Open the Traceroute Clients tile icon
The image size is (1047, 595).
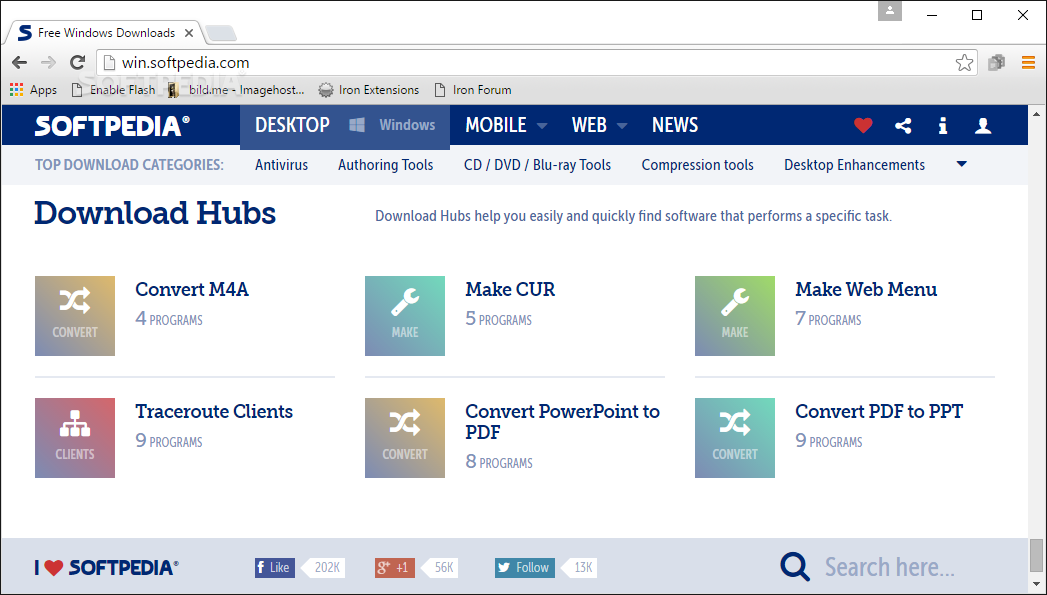pyautogui.click(x=75, y=438)
